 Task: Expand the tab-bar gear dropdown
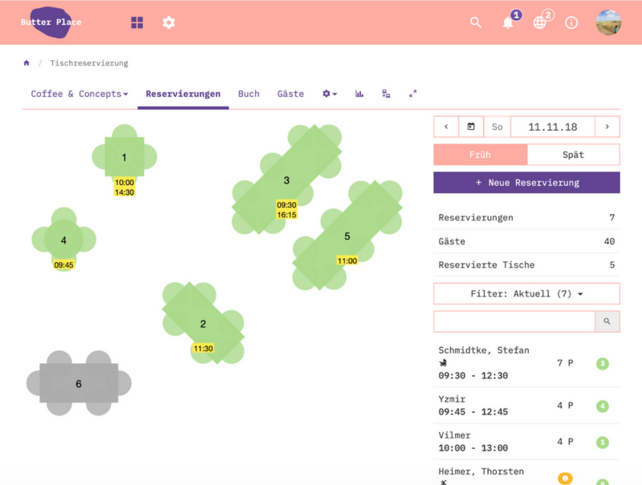click(x=329, y=94)
